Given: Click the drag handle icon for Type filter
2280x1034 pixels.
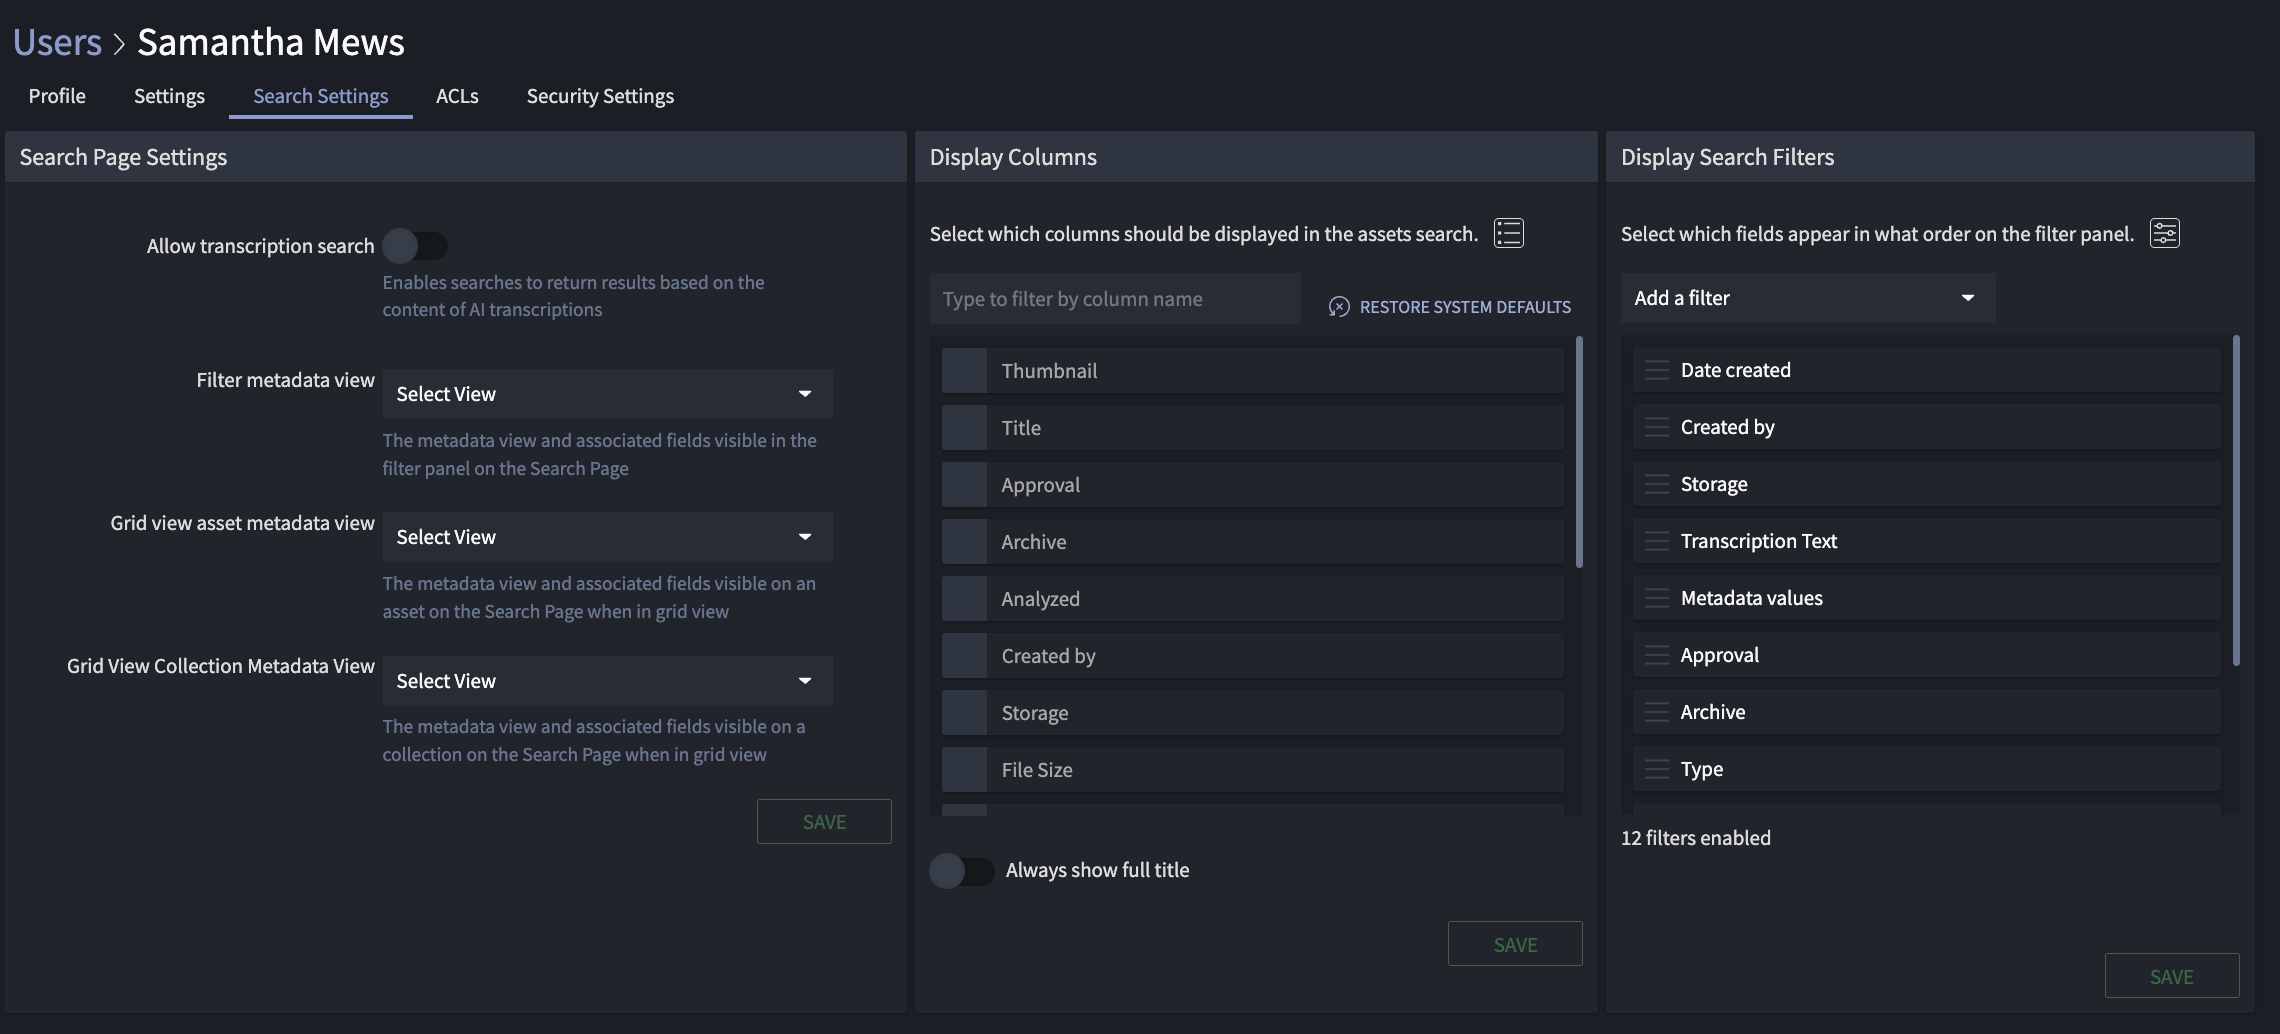Looking at the screenshot, I should click(x=1657, y=769).
